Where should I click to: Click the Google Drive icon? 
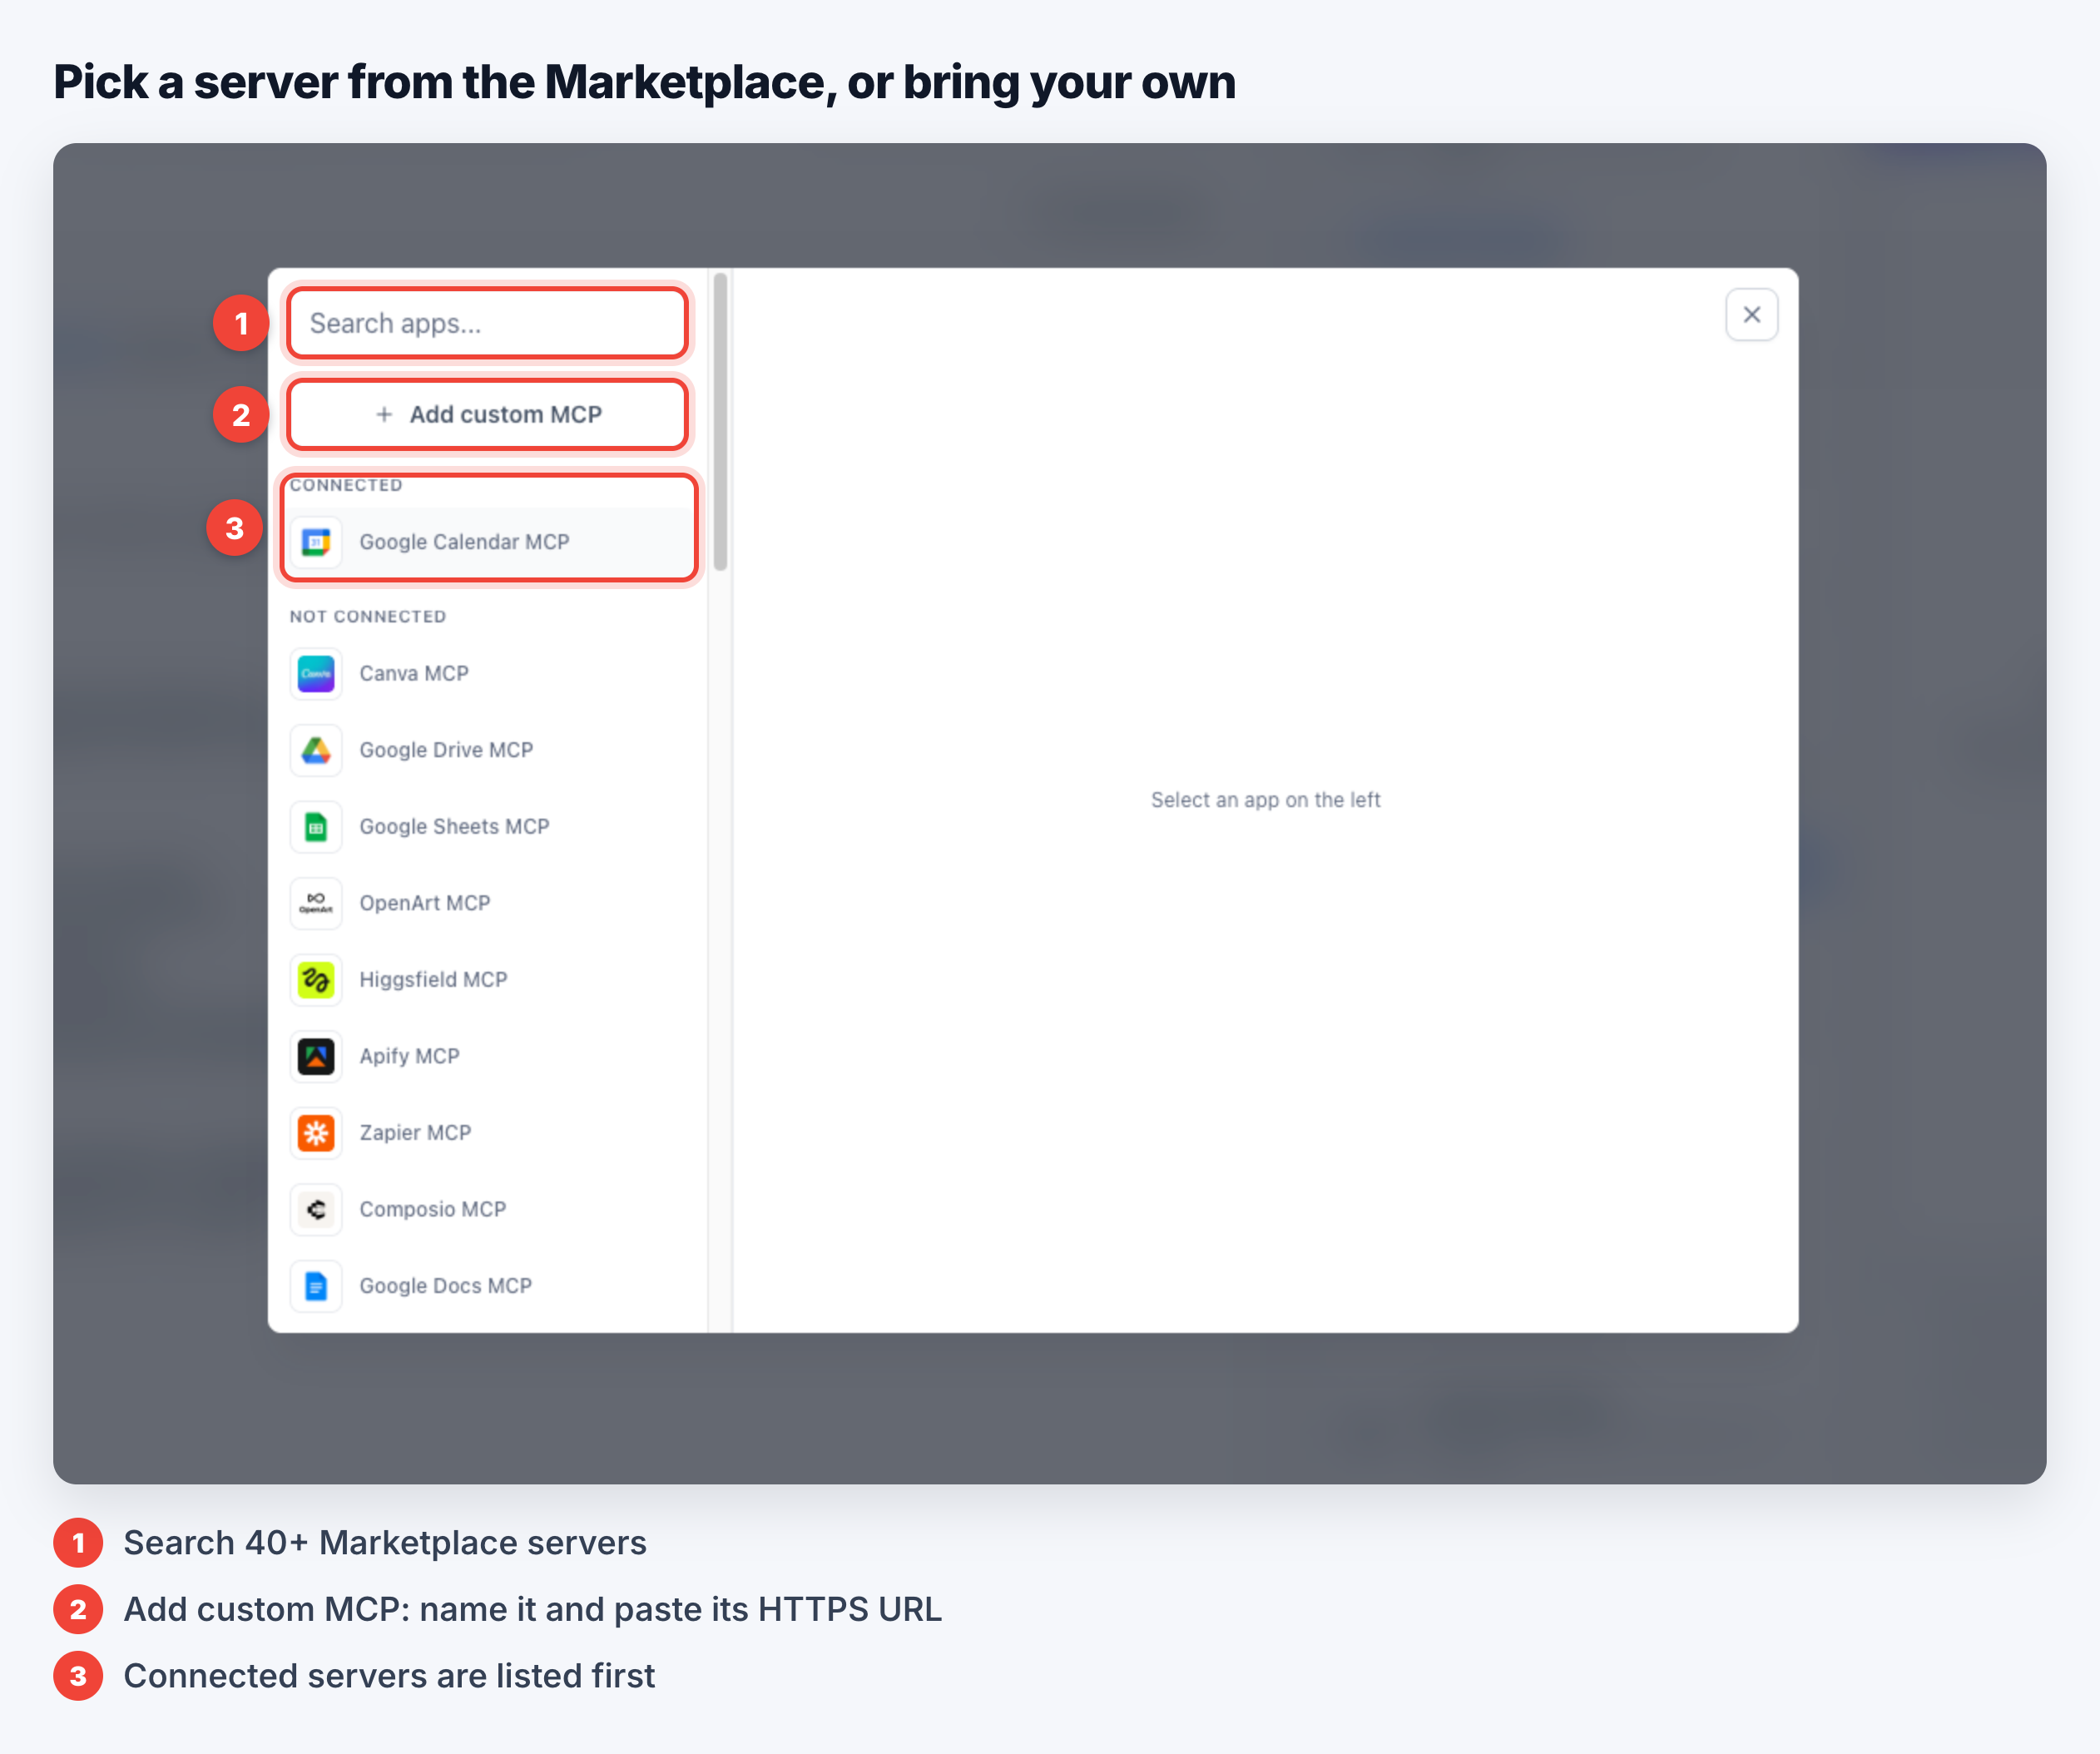coord(316,750)
